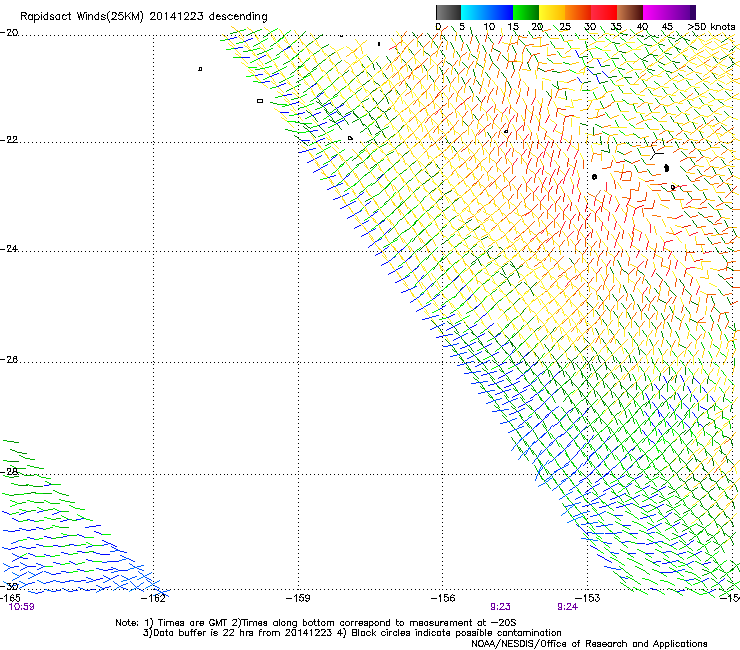Click the brown 35-40 knots color segment
Screen dimensions: 740x650
[x=630, y=12]
